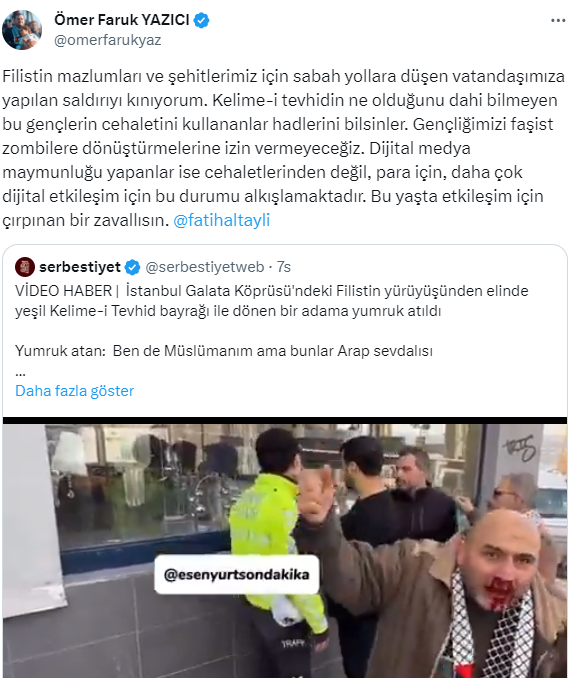The width and height of the screenshot is (577, 678).
Task: Click the tweet's last sentence, çırpınan bir zavallısın
Action: pos(85,220)
